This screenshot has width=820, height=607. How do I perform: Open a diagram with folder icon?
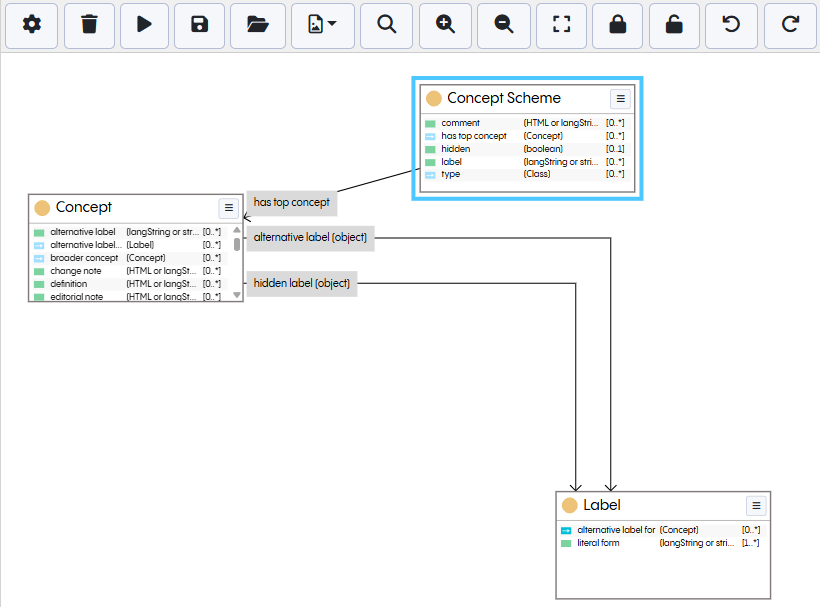tap(258, 25)
